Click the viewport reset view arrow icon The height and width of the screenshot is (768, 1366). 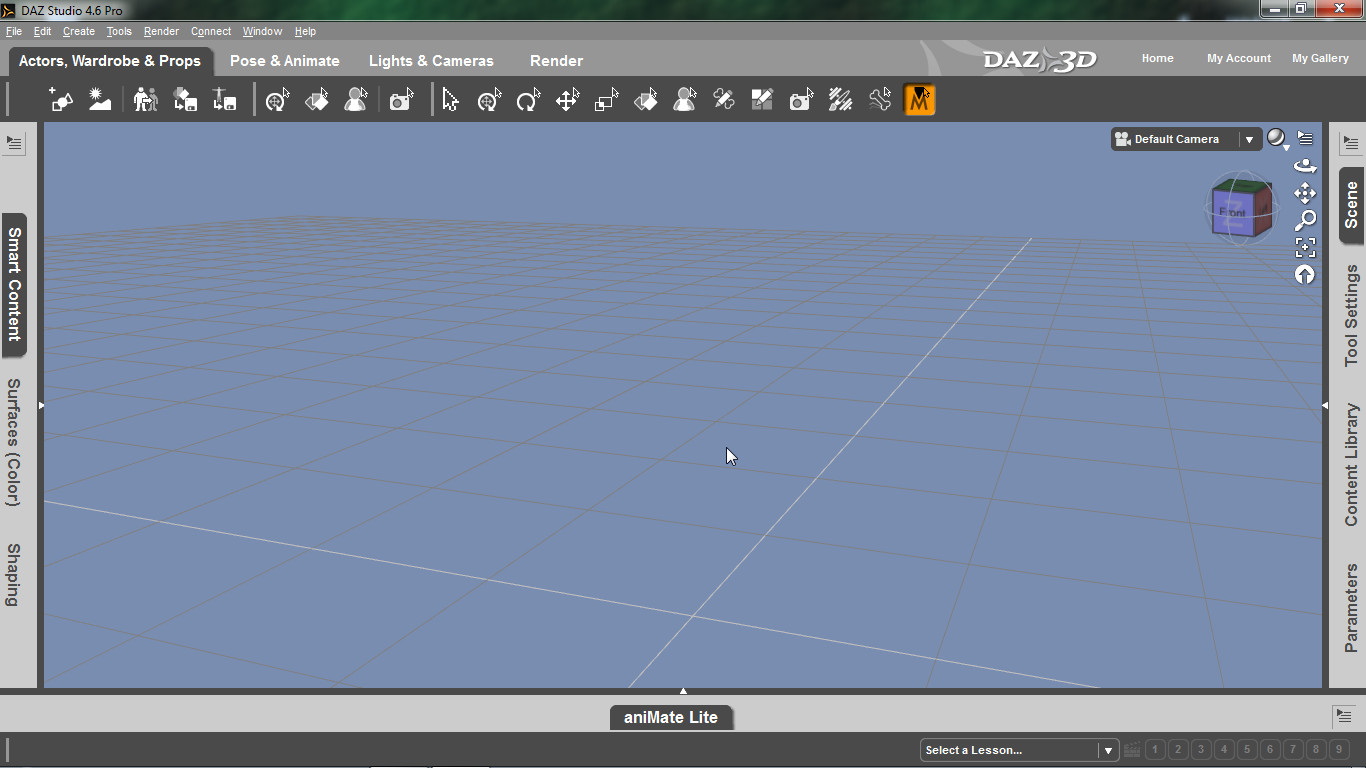click(1305, 274)
